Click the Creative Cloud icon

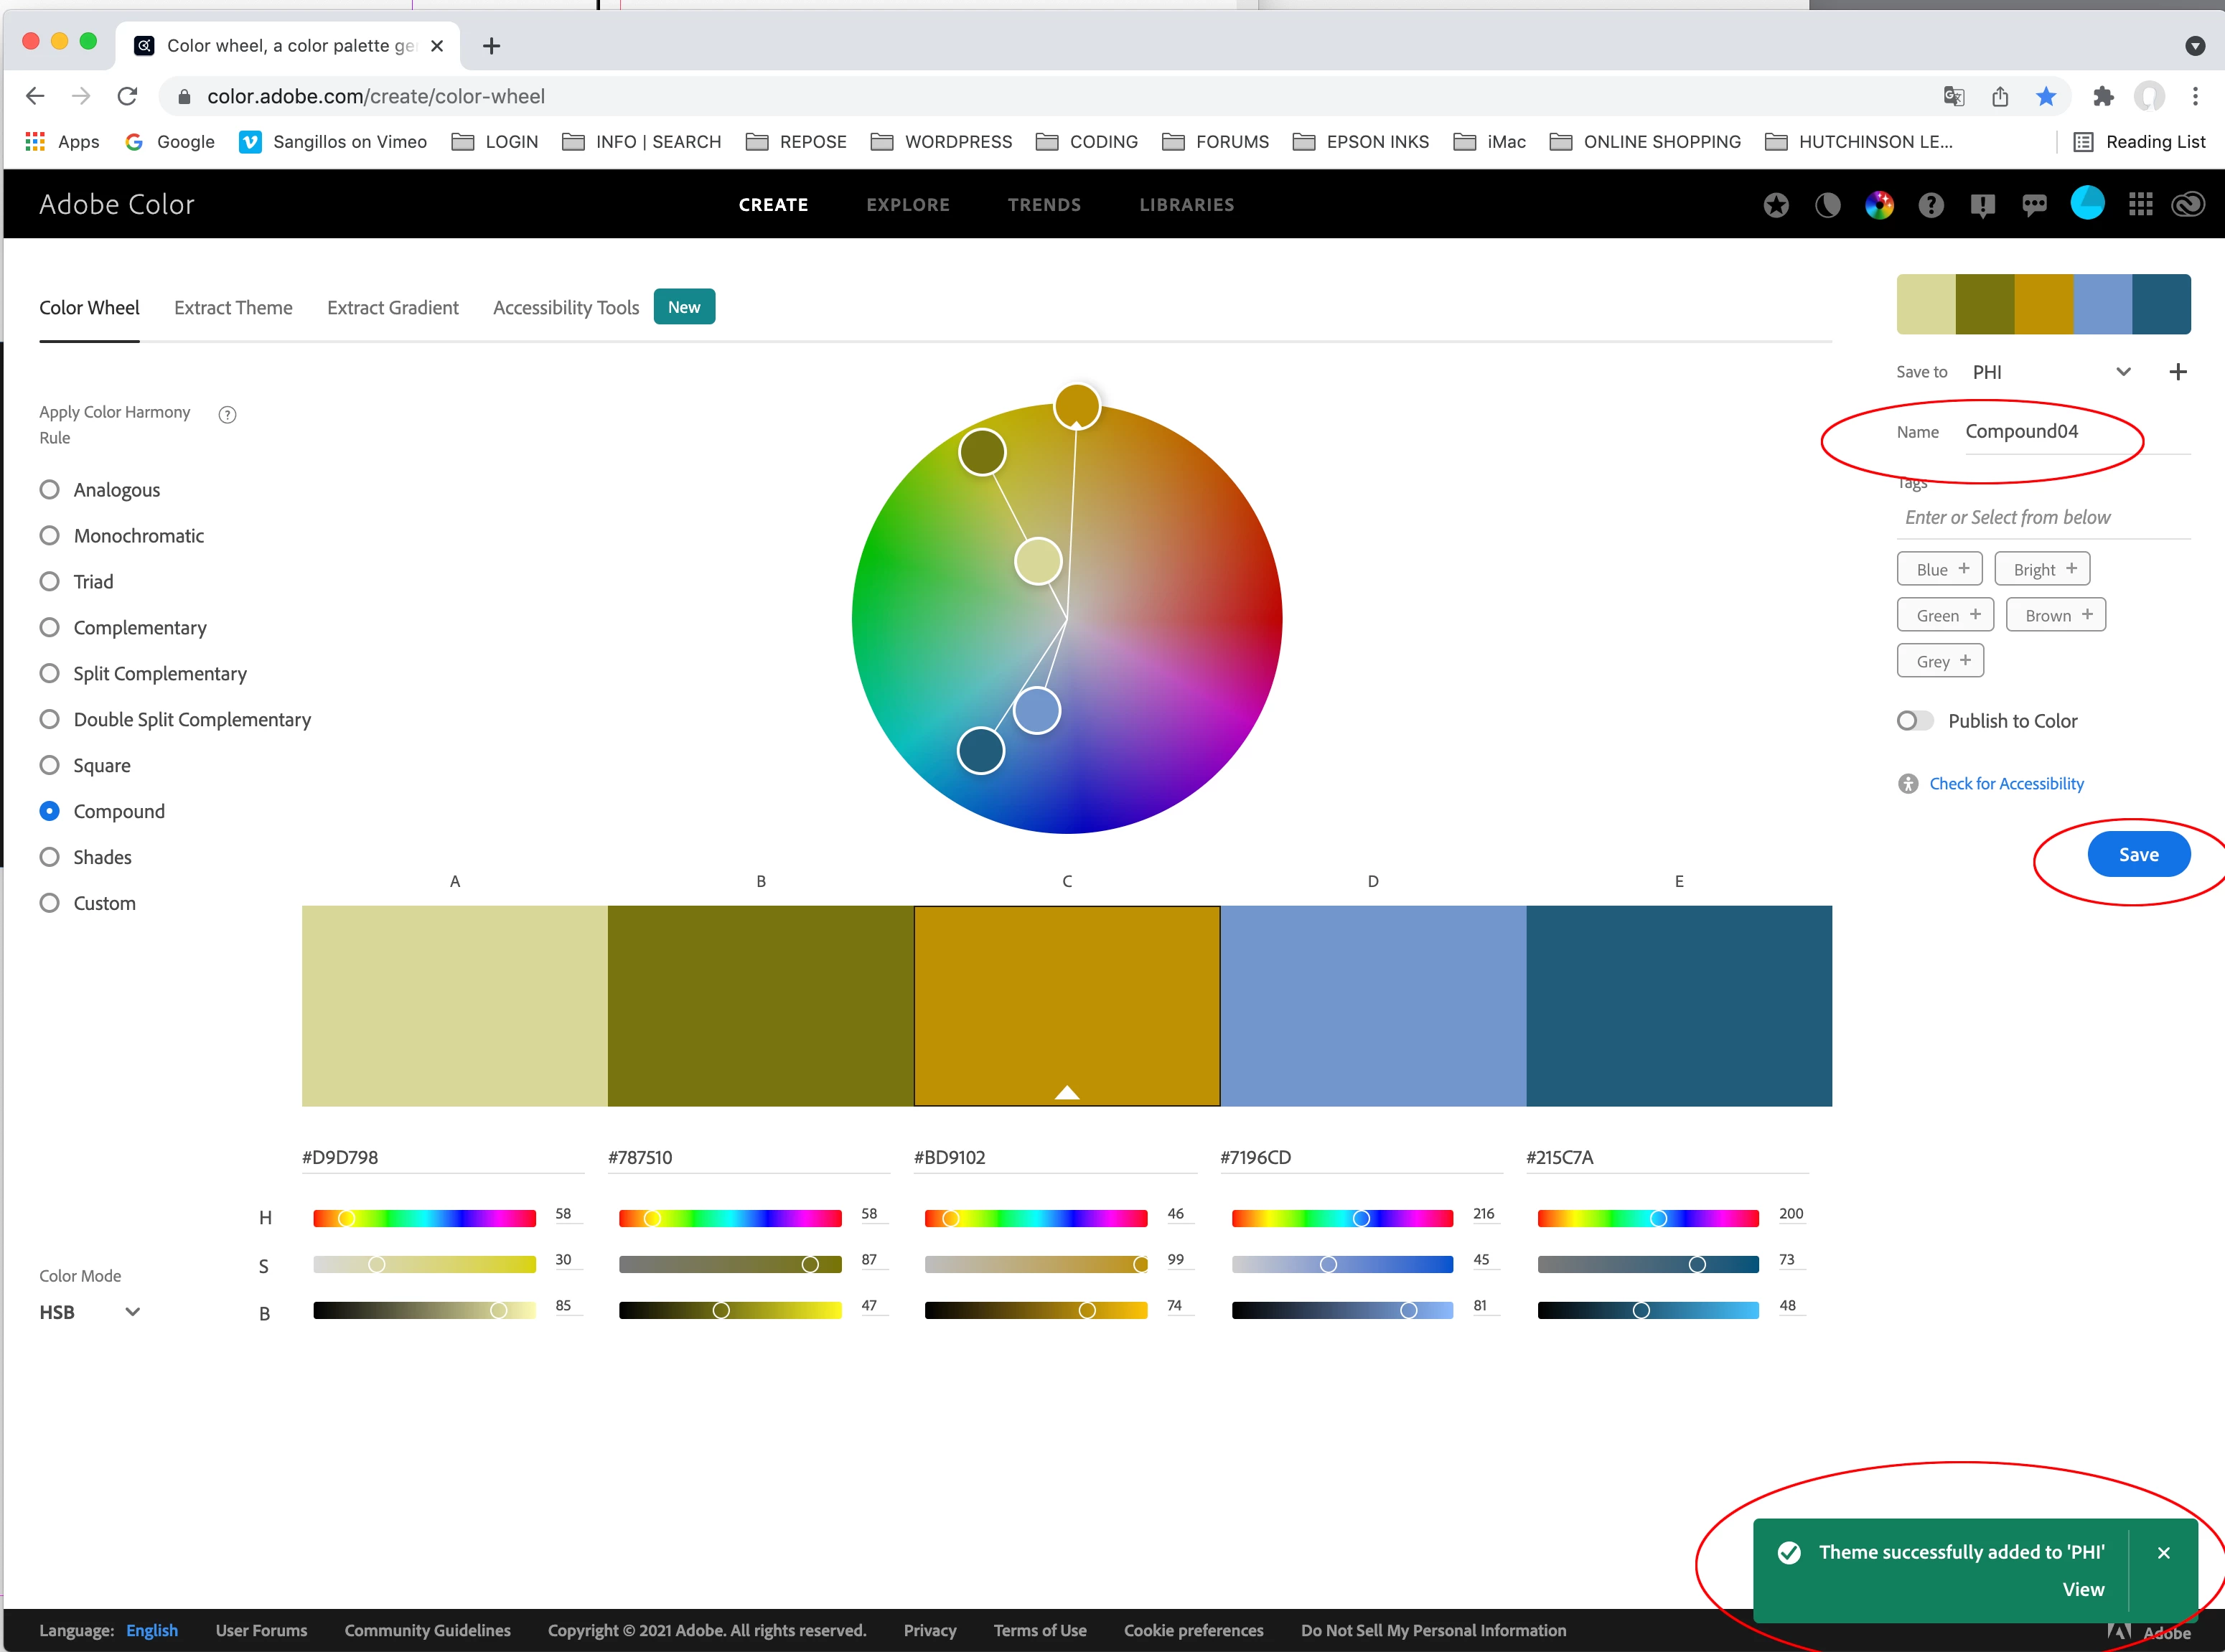tap(2188, 205)
